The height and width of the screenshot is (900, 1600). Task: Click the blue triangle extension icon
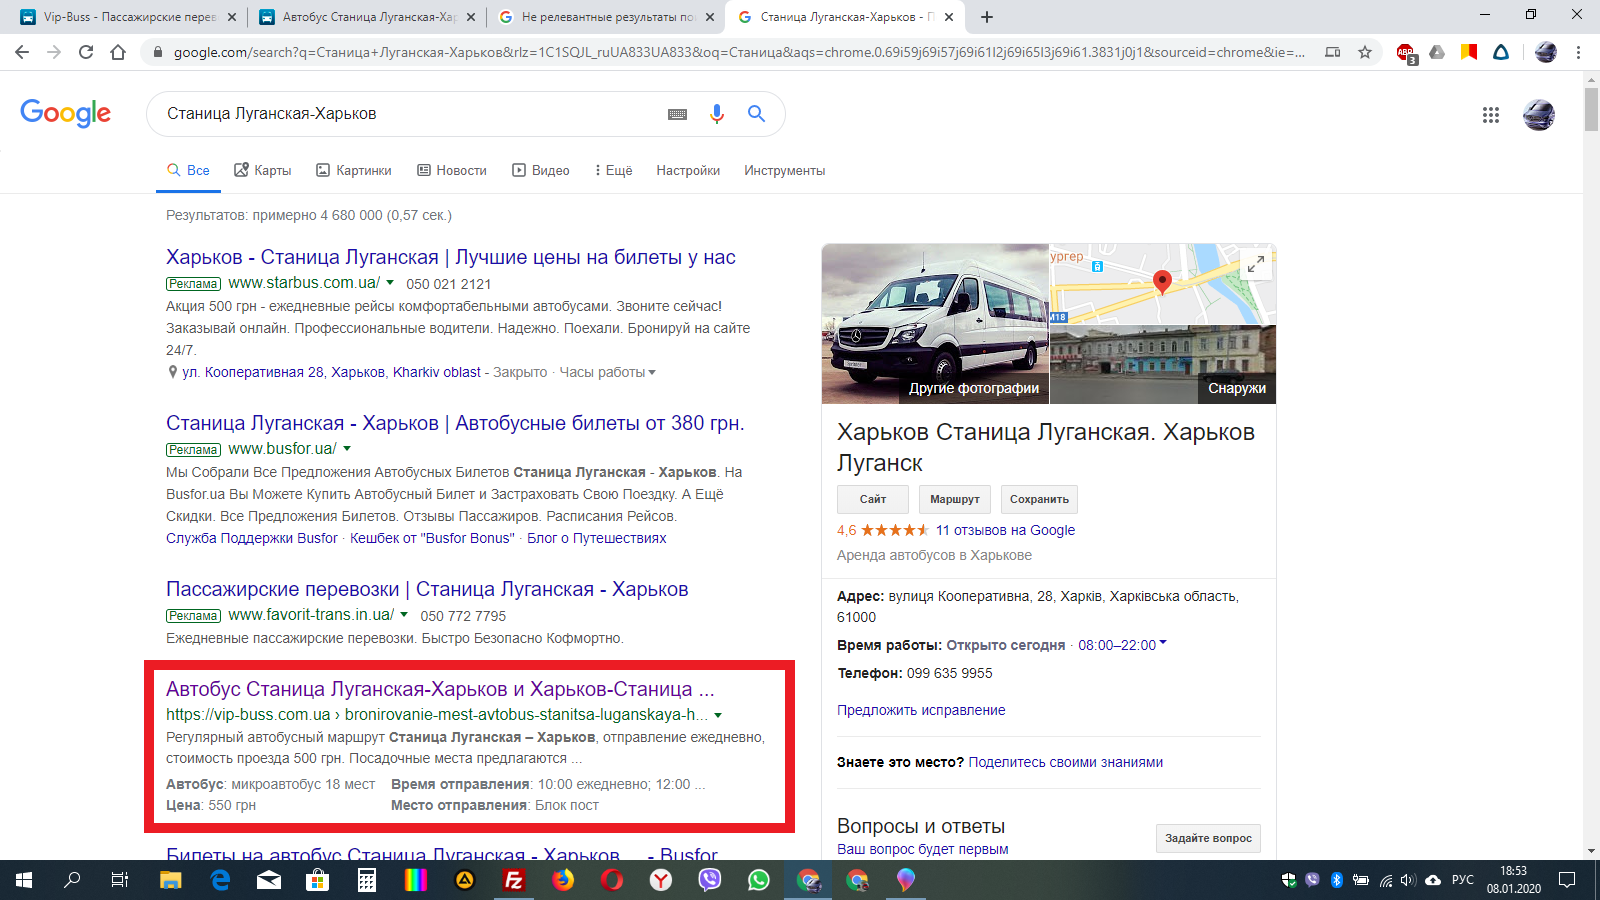tap(1501, 52)
